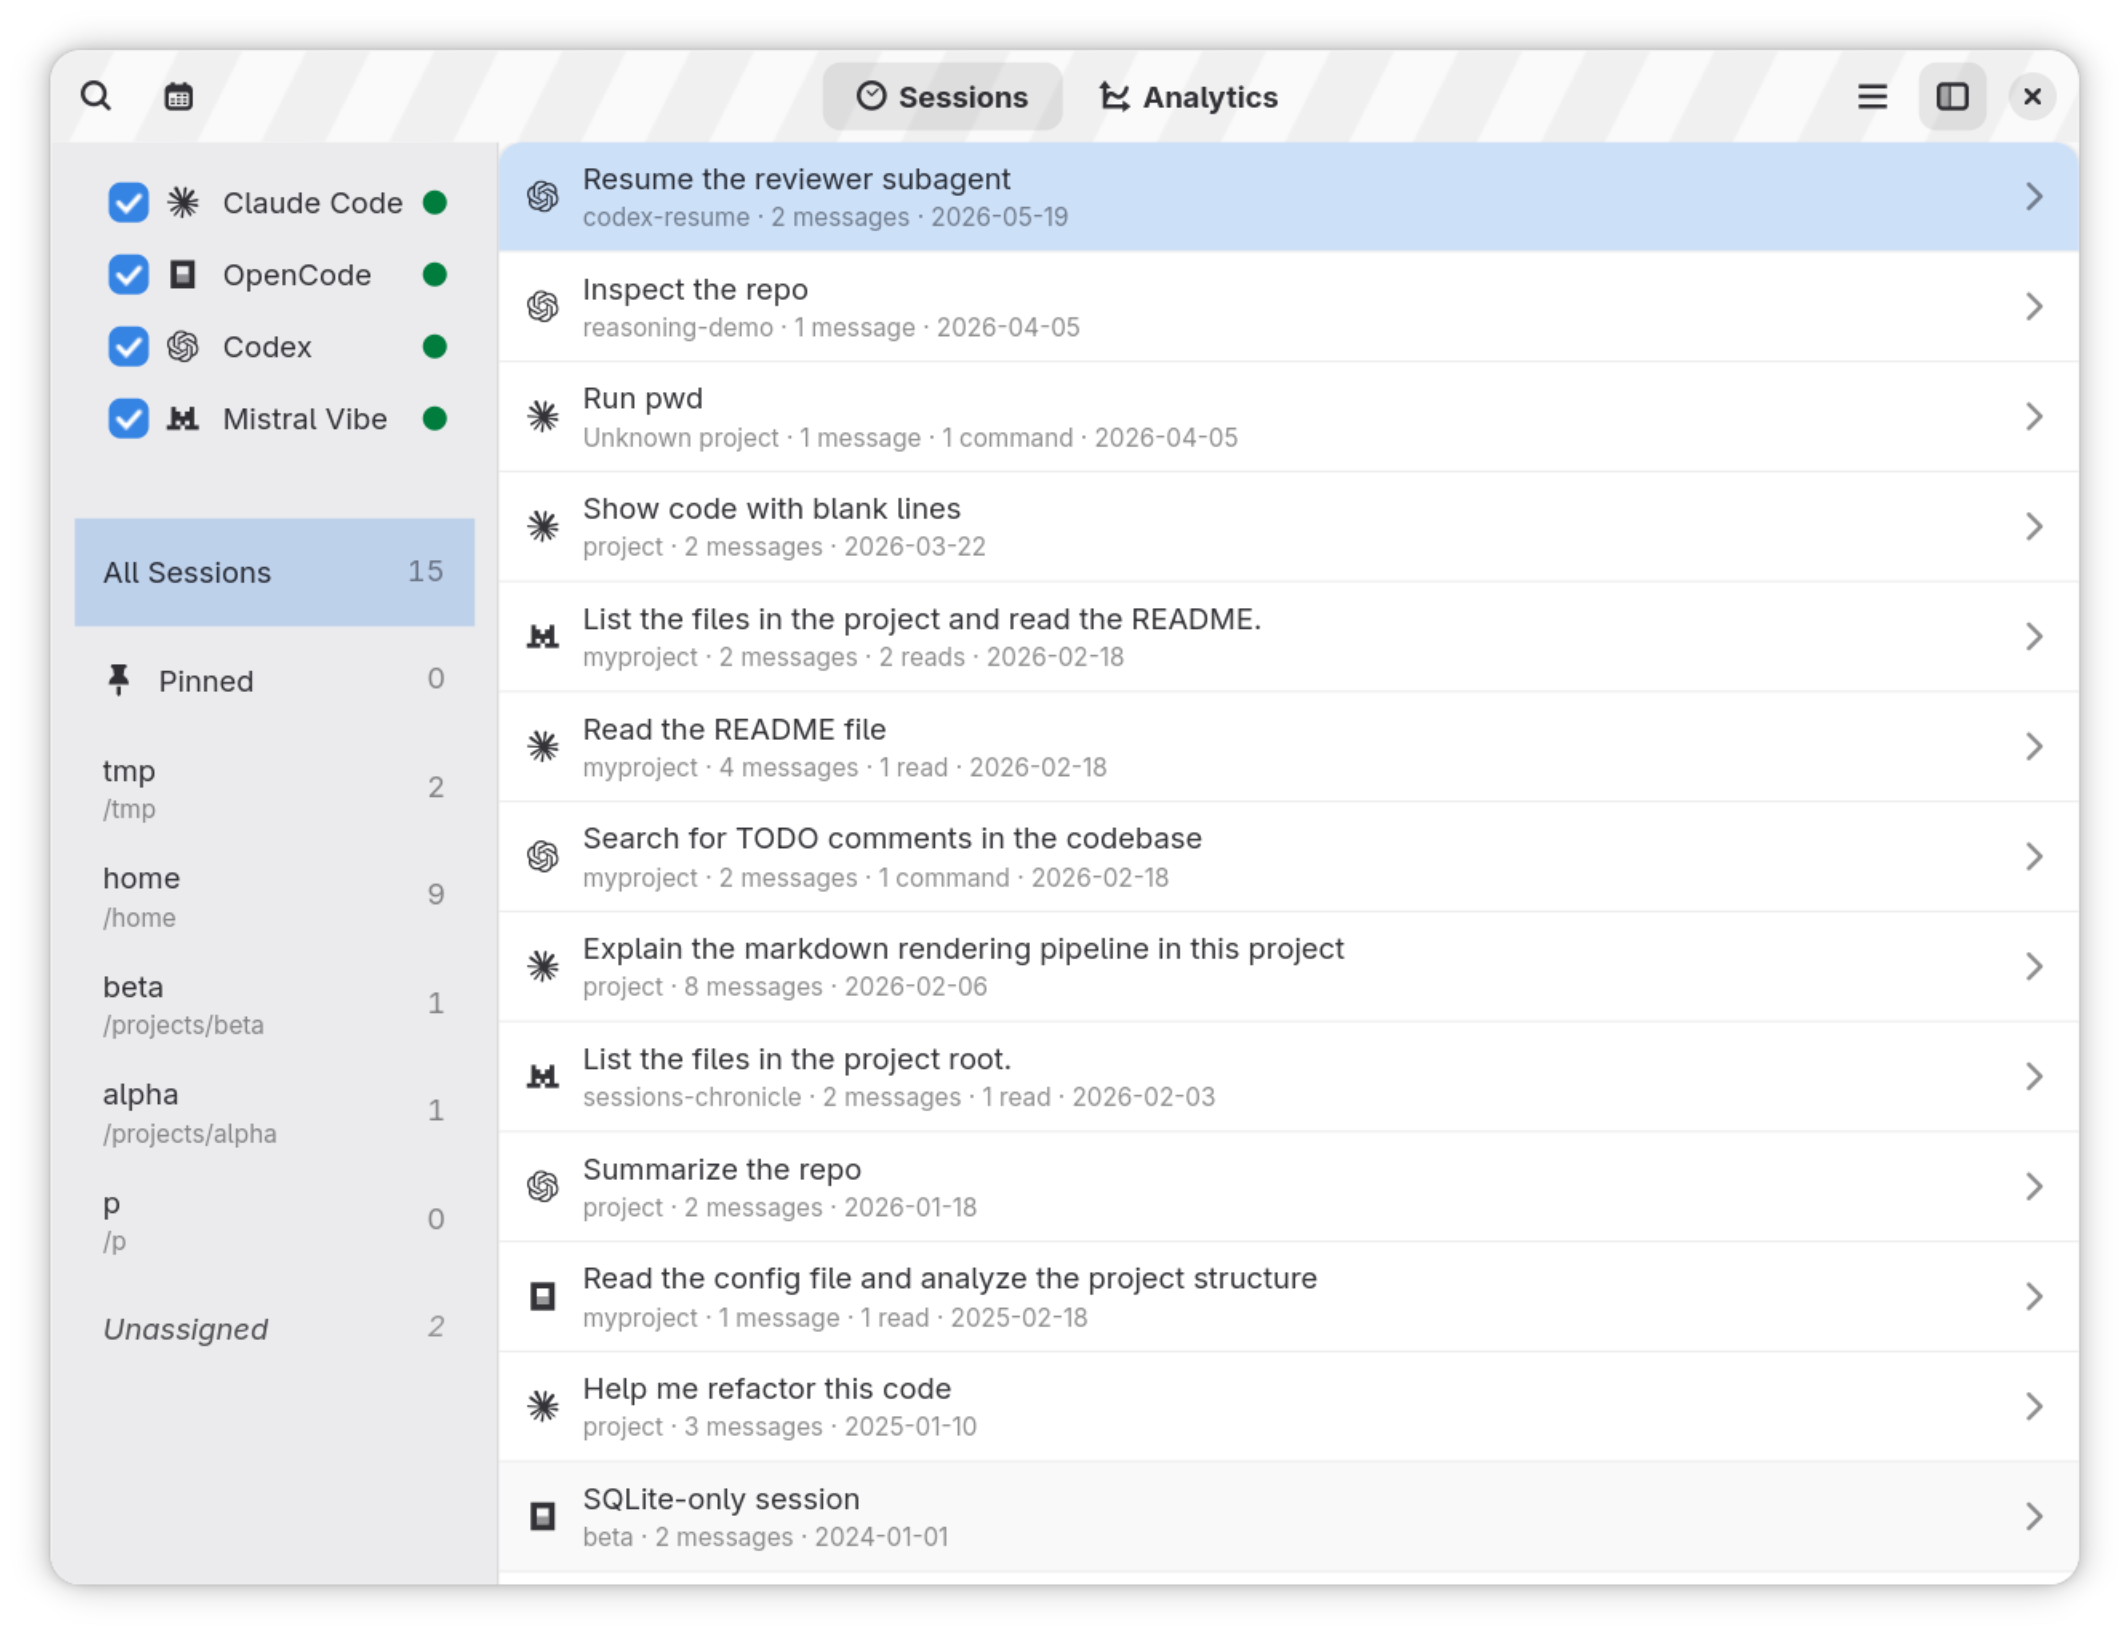Viewport: 2128px width, 1634px height.
Task: Click the Codex icon beside 'Inspect the repo'
Action: click(543, 307)
